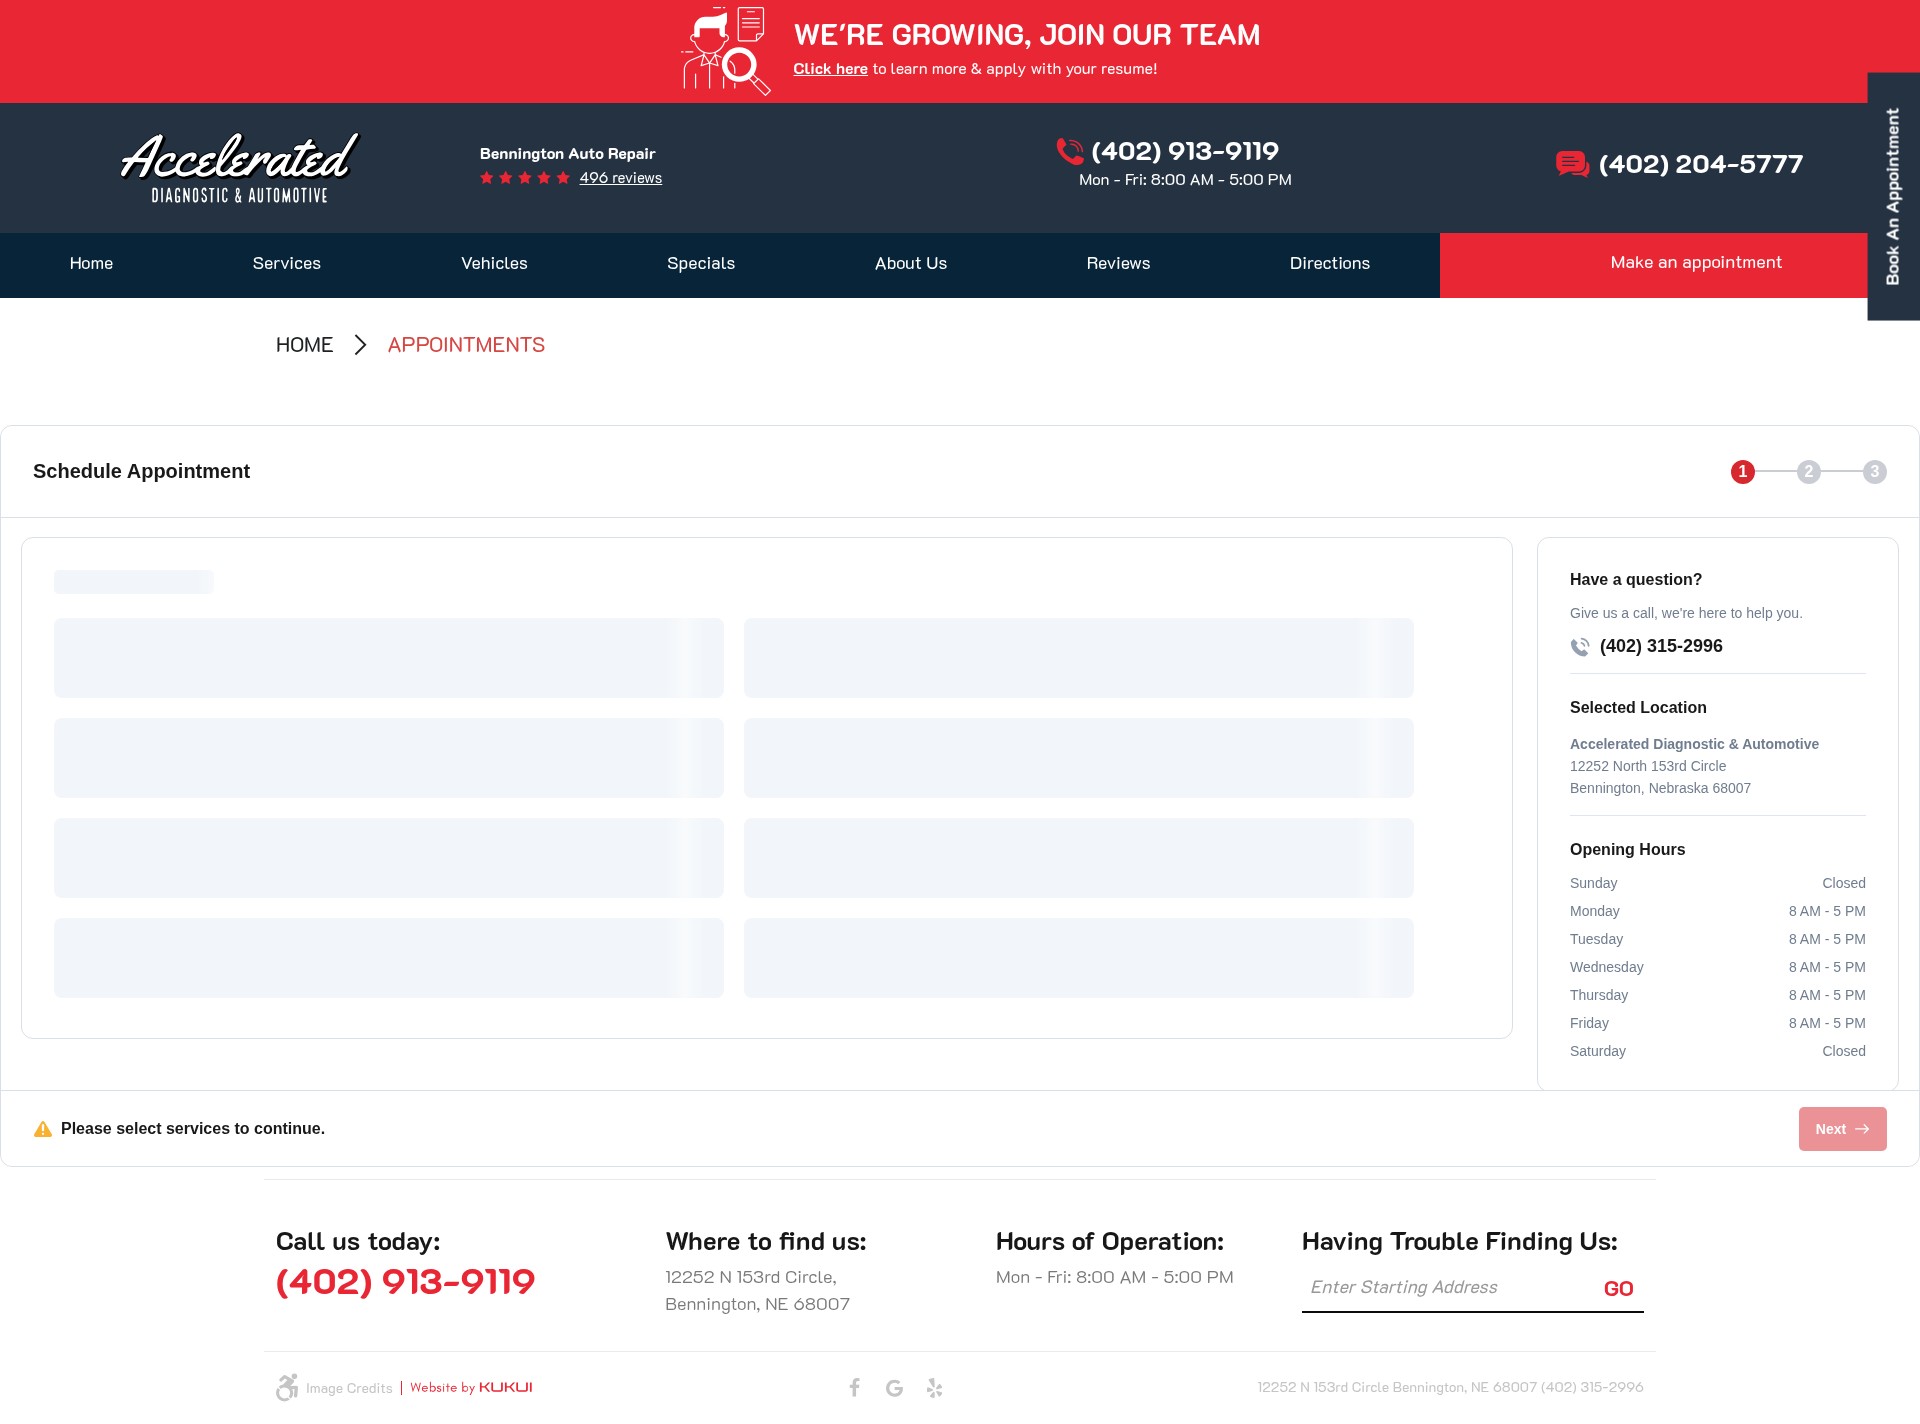Image resolution: width=1920 pixels, height=1424 pixels.
Task: Click the HOME breadcrumb link
Action: tap(304, 345)
